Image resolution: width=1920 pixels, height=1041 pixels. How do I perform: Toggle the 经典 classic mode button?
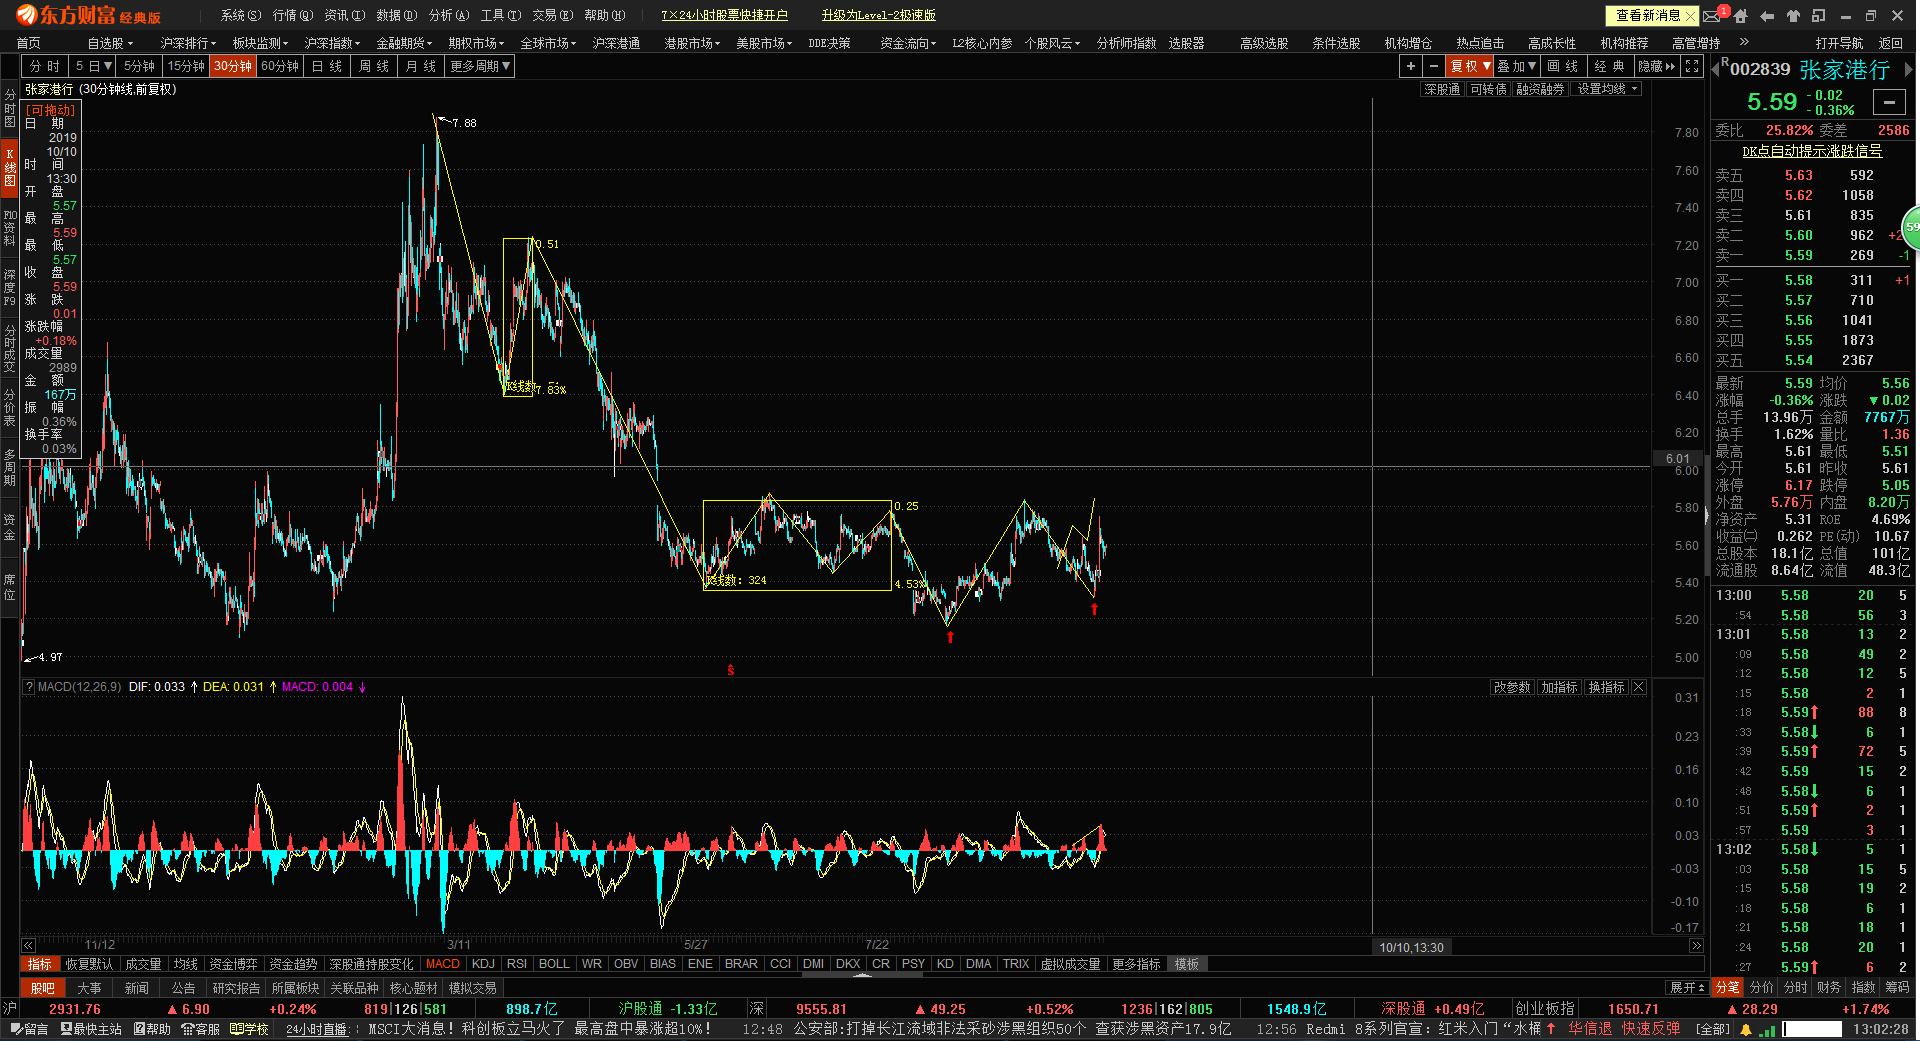click(1609, 66)
